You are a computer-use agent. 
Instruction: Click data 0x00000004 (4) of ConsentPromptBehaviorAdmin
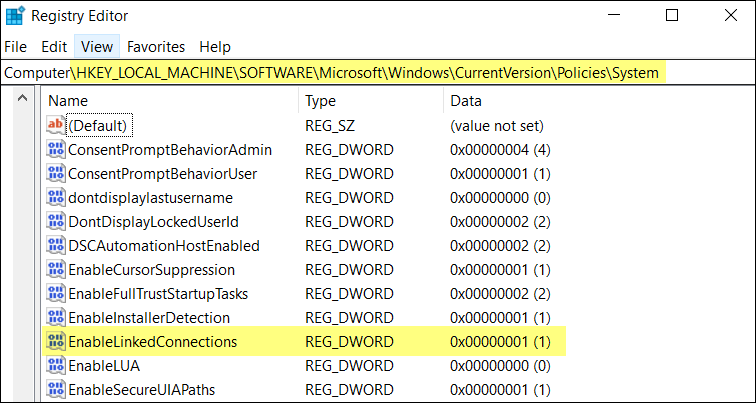point(500,150)
